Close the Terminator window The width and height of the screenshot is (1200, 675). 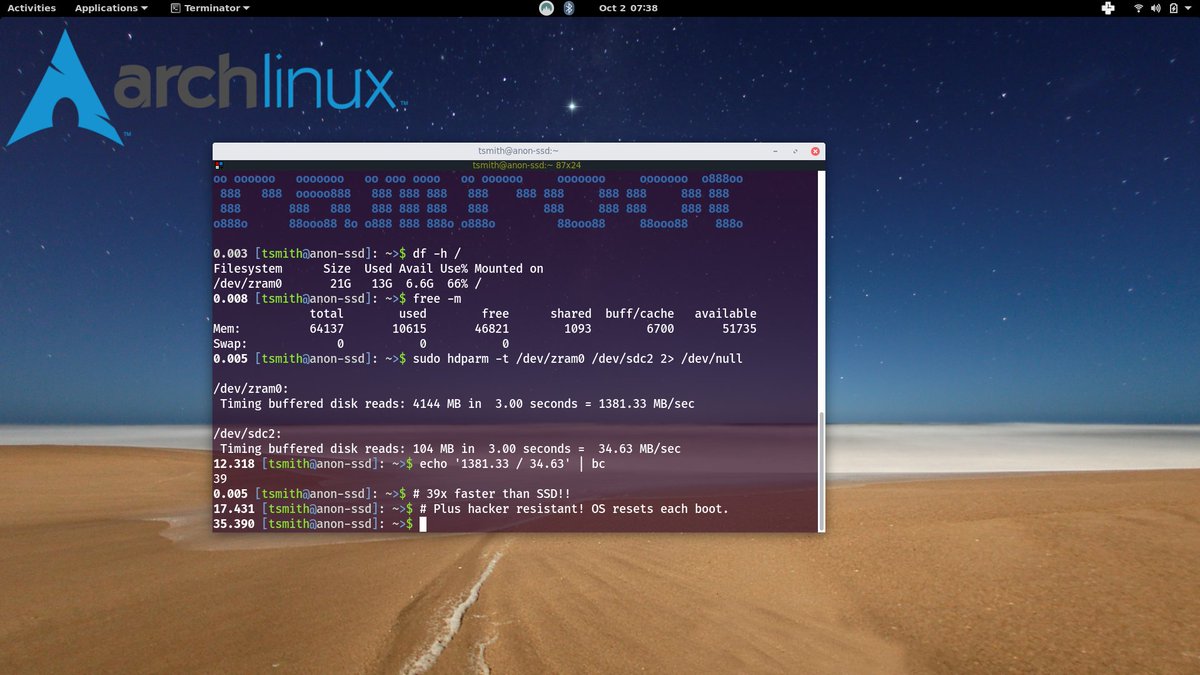click(x=815, y=152)
